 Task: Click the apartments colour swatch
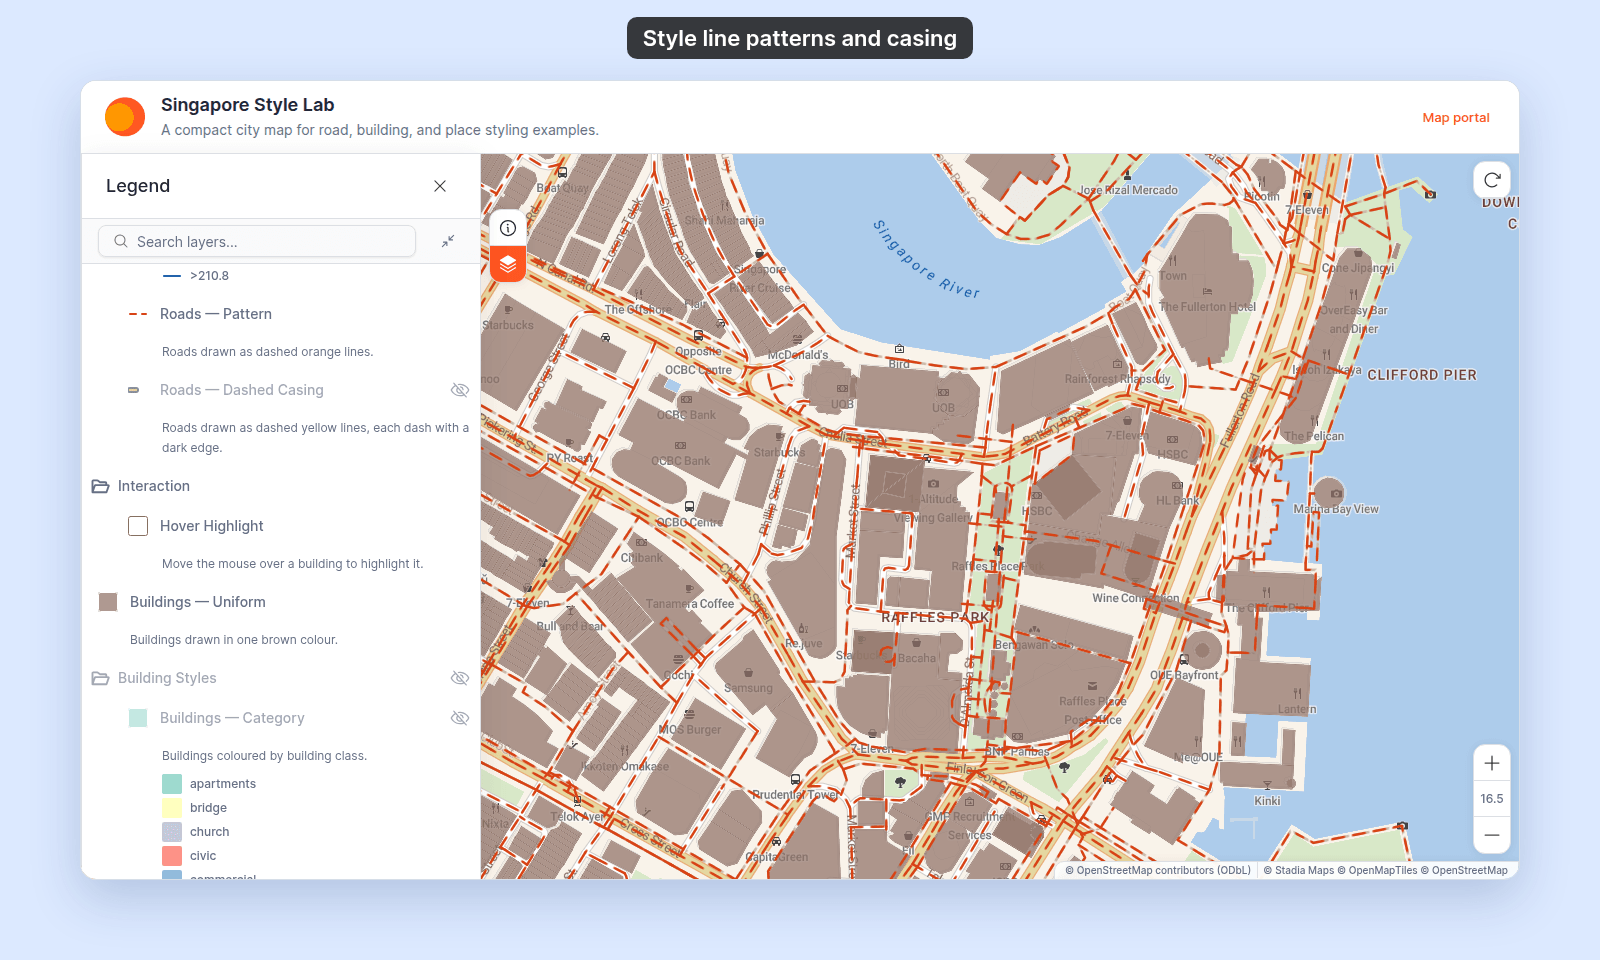point(172,784)
